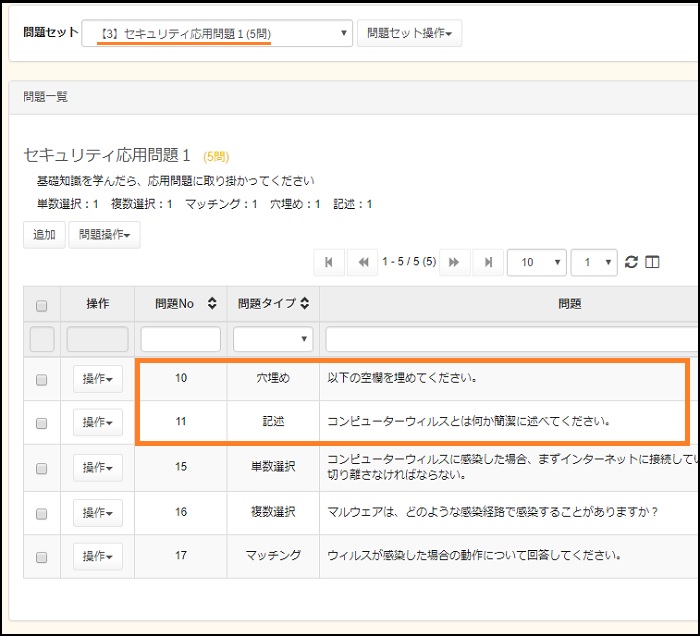Go to previous page of results
The height and width of the screenshot is (636, 700).
pyautogui.click(x=363, y=262)
